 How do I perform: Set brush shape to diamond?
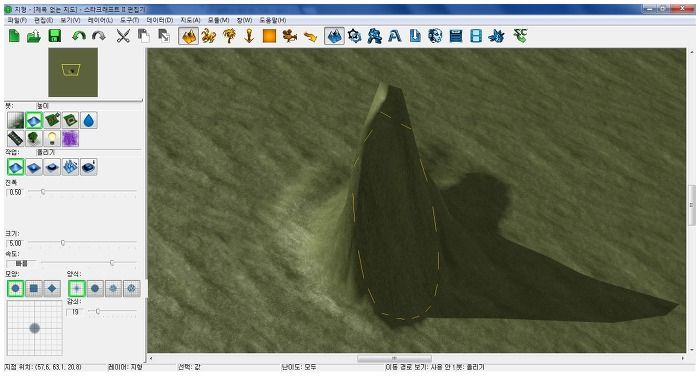[52, 288]
